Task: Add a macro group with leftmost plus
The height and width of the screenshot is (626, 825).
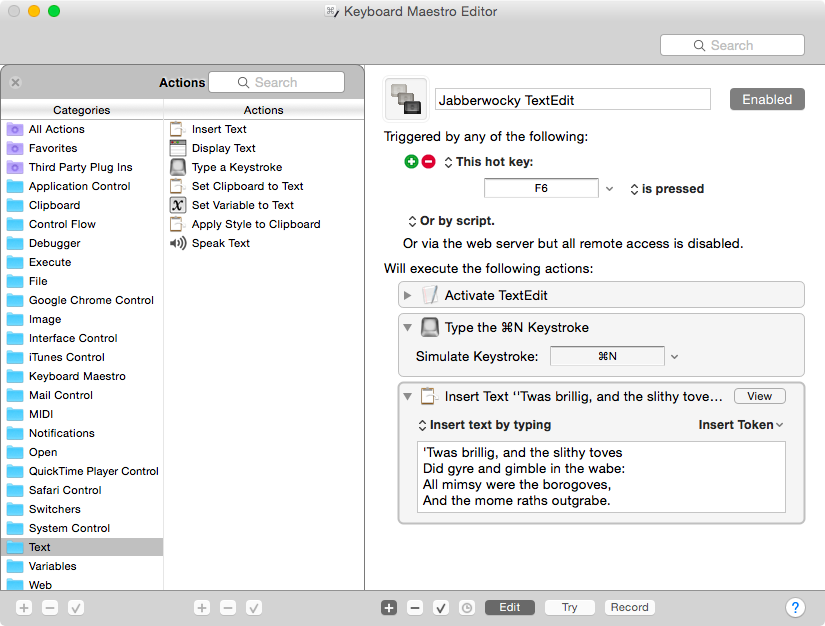Action: pyautogui.click(x=24, y=608)
